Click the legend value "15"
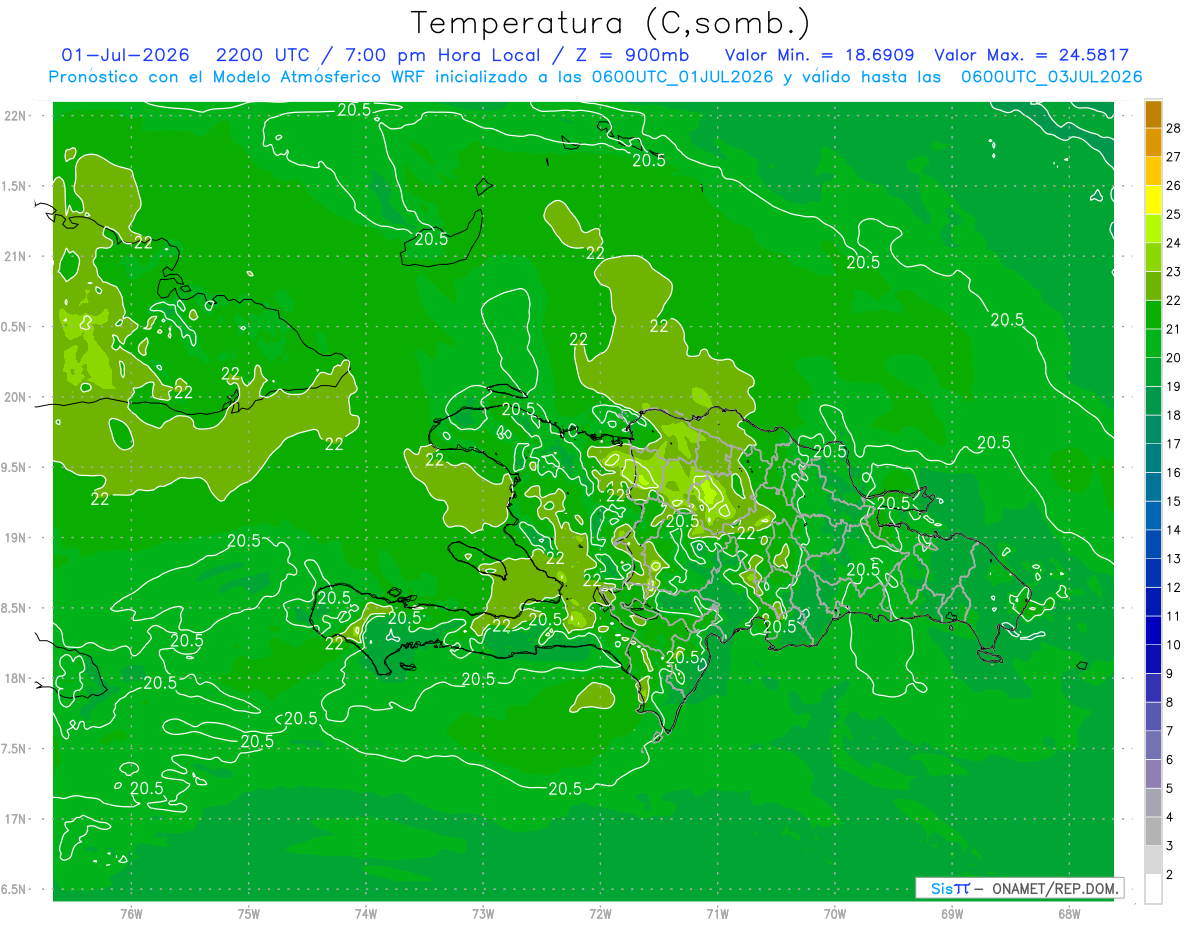 1174,501
